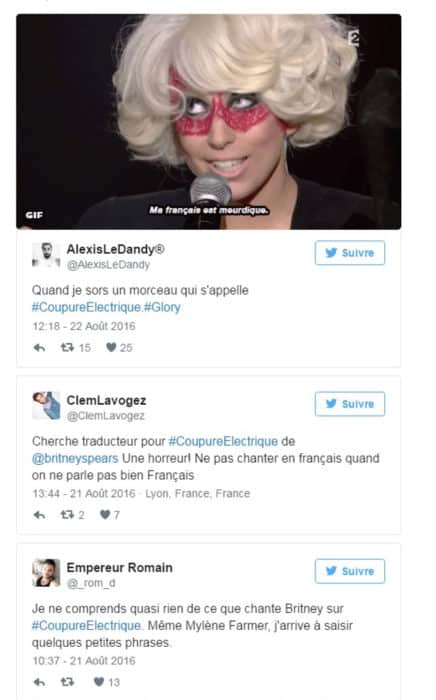Like ClemLavogez's tweet with 7 likes
This screenshot has height=700, width=436.
tap(105, 515)
